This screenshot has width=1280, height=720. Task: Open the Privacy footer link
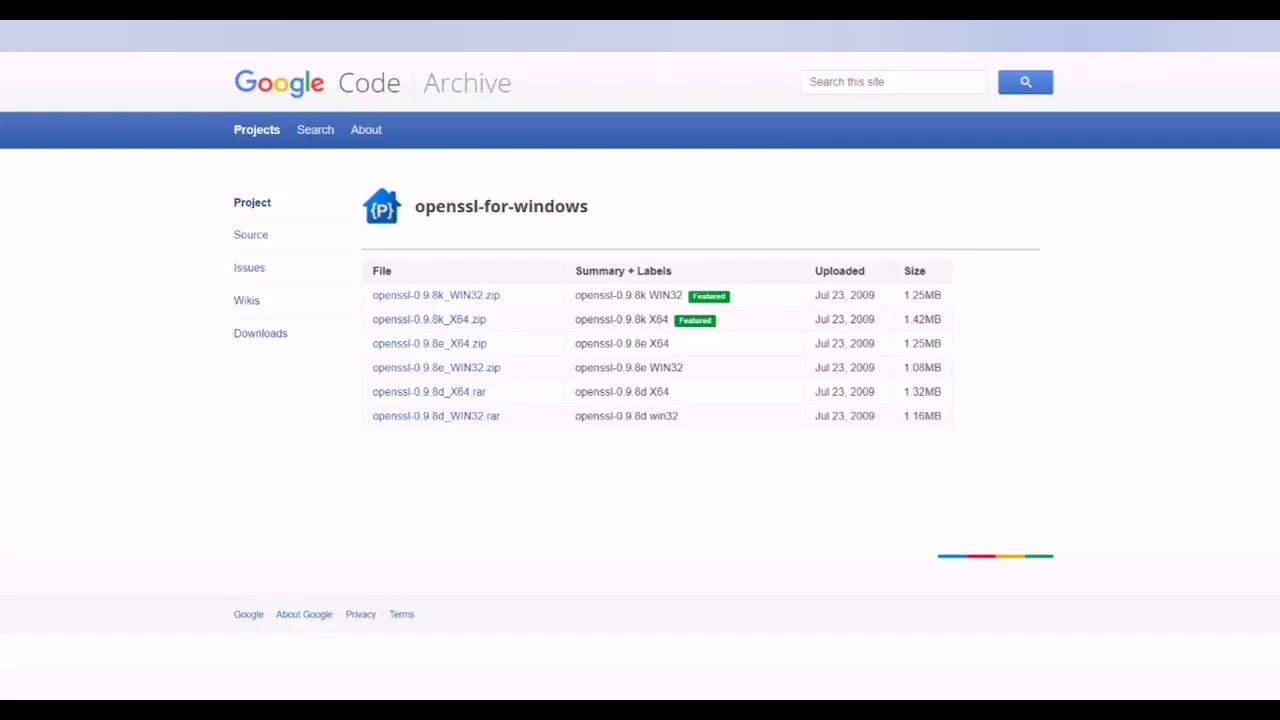click(x=361, y=614)
